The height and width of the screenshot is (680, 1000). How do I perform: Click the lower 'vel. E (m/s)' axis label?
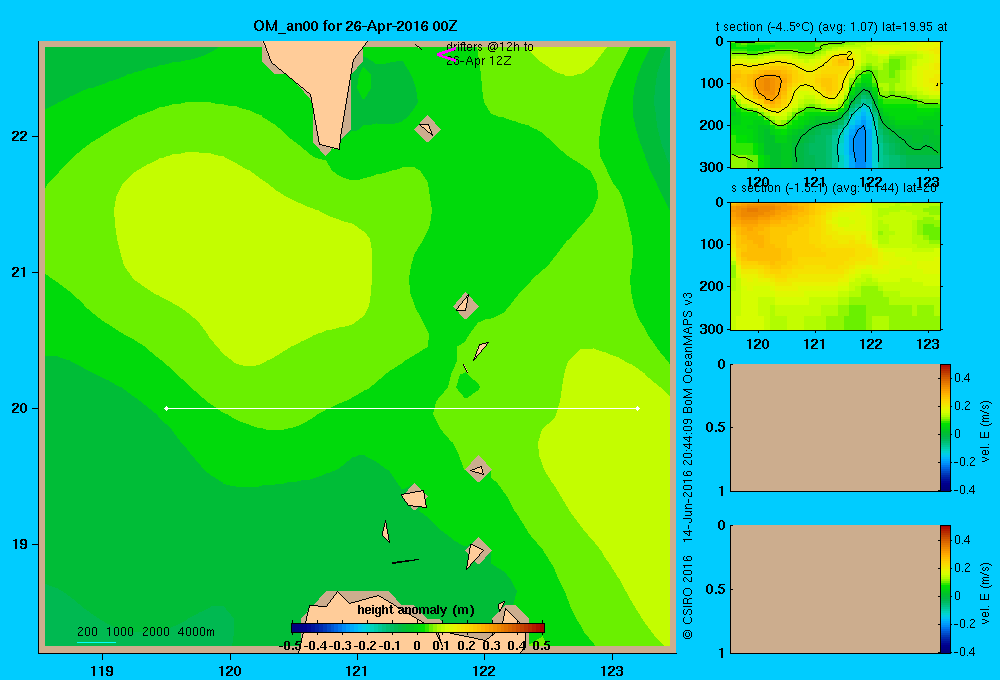coord(986,593)
